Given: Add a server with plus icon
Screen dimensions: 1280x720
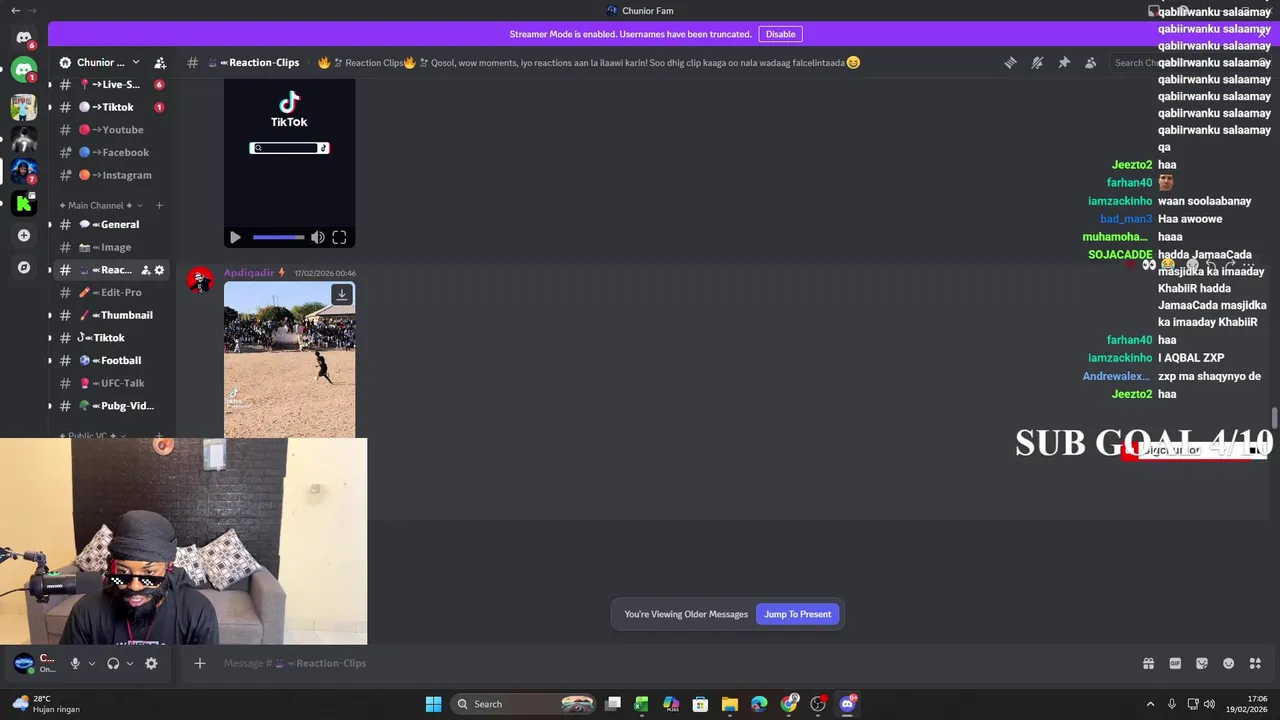Looking at the screenshot, I should [24, 236].
